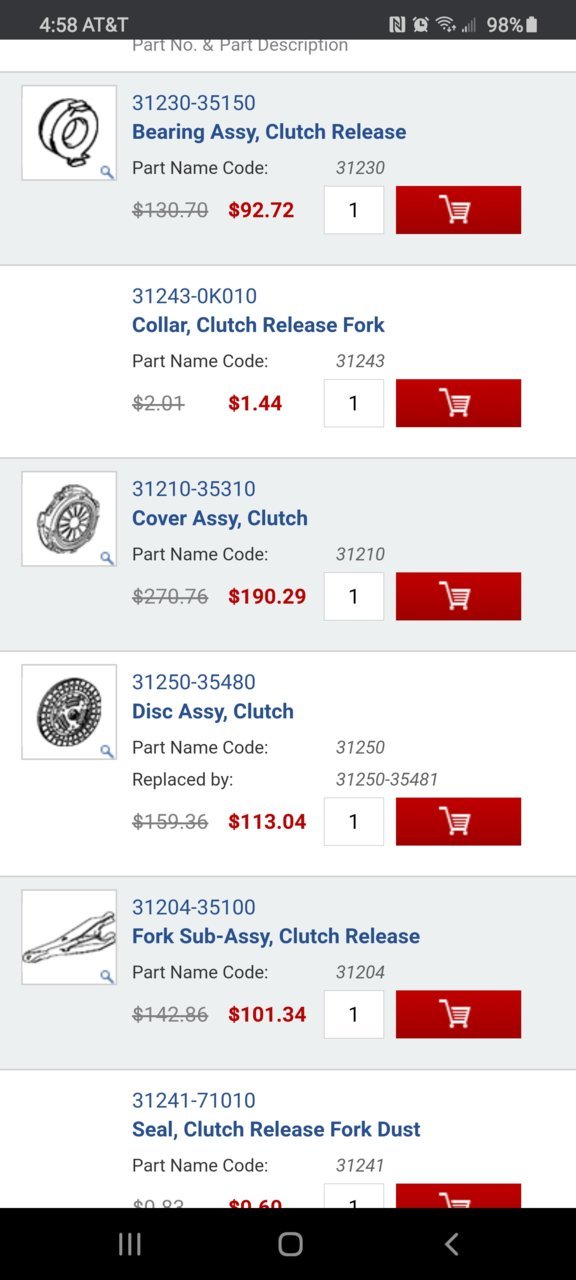The image size is (576, 1280).
Task: Add Bearing Assy, Clutch Release to cart
Action: [458, 210]
